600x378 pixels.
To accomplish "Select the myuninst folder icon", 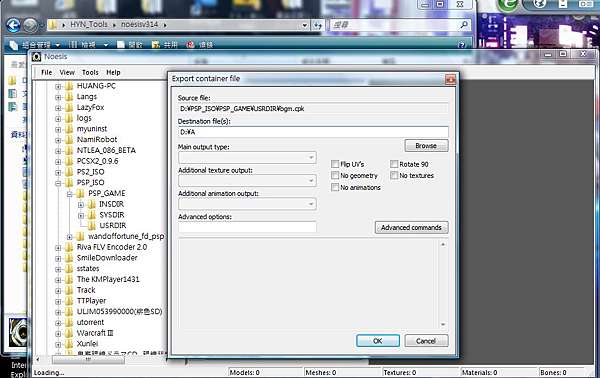I will pyautogui.click(x=69, y=129).
